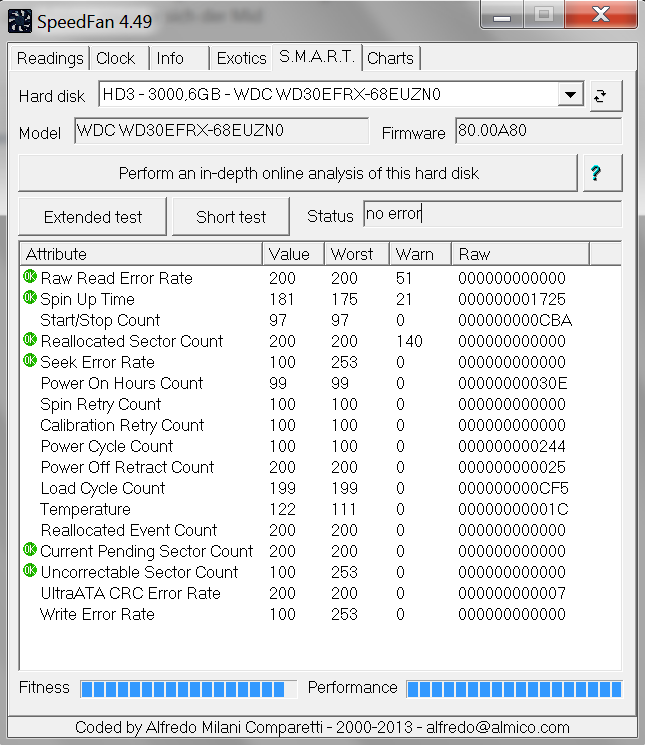Switch to the Clock tab

119,58
